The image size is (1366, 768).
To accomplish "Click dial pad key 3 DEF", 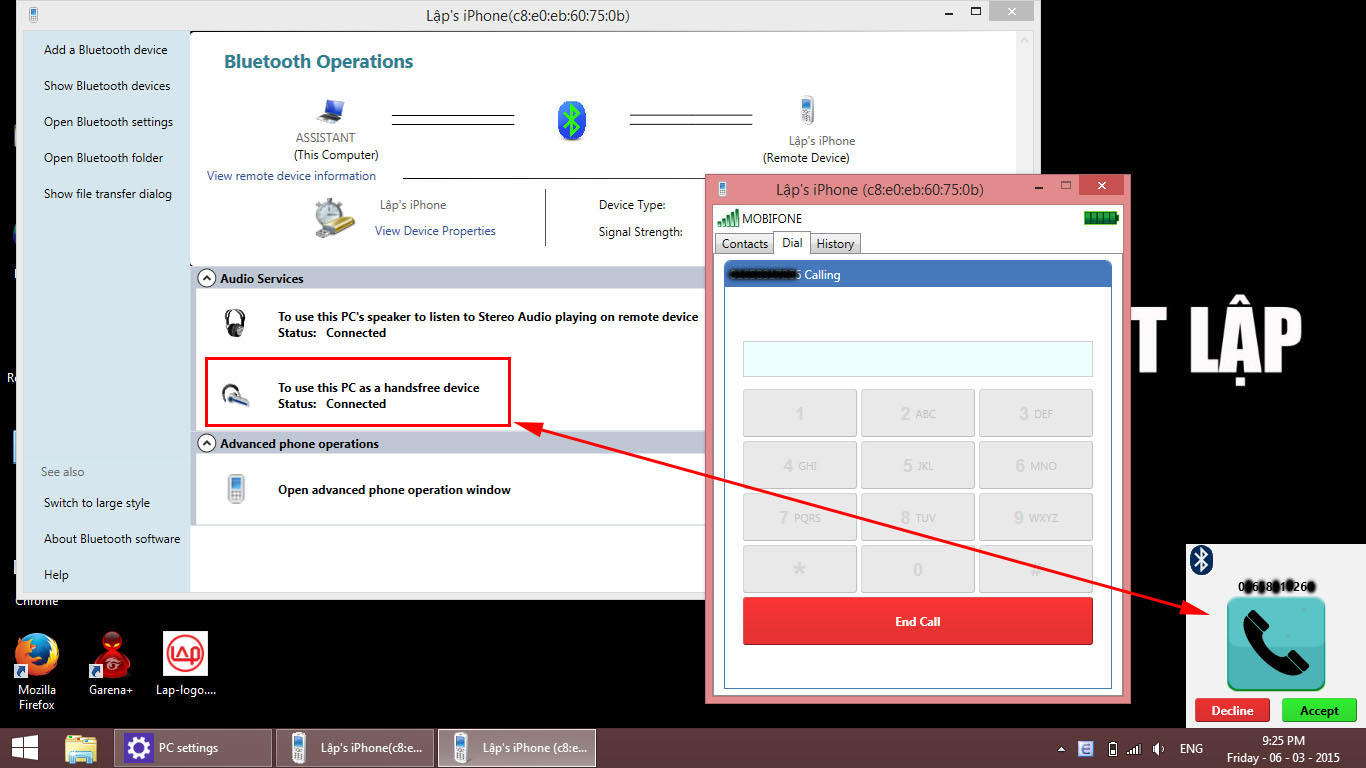I will 1035,413.
